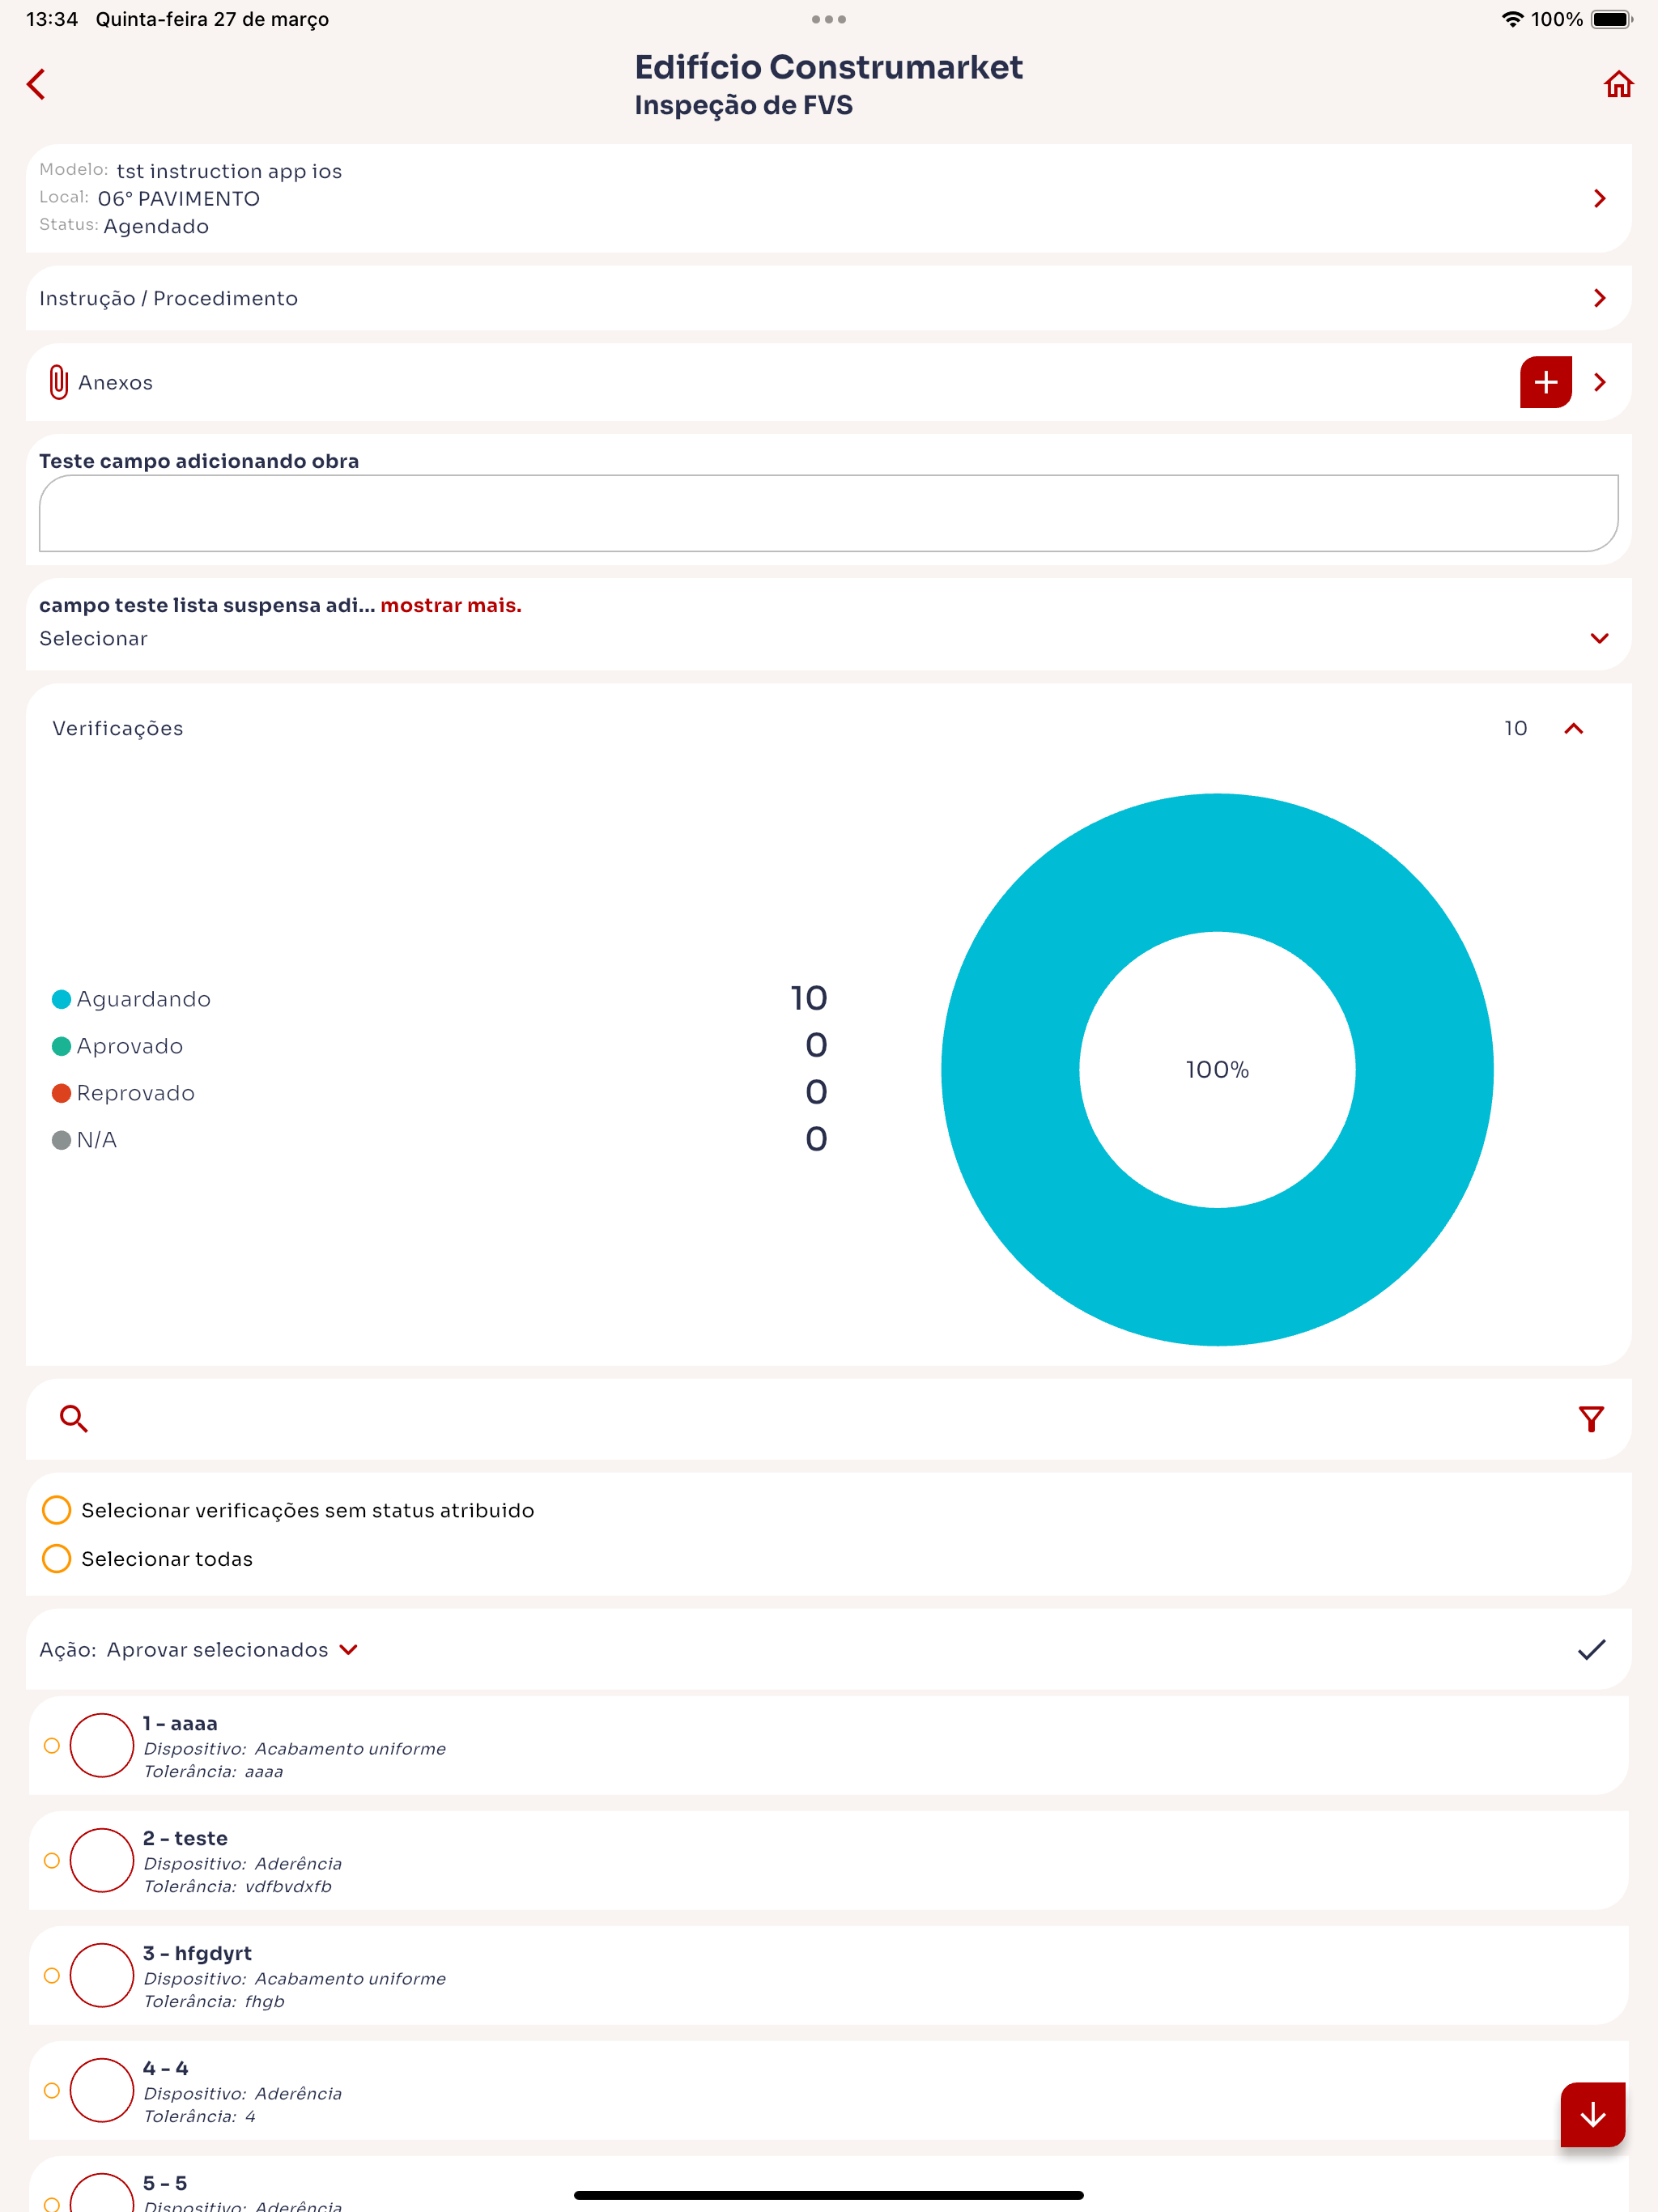Open Instrução / Procedimento row

[x=828, y=298]
